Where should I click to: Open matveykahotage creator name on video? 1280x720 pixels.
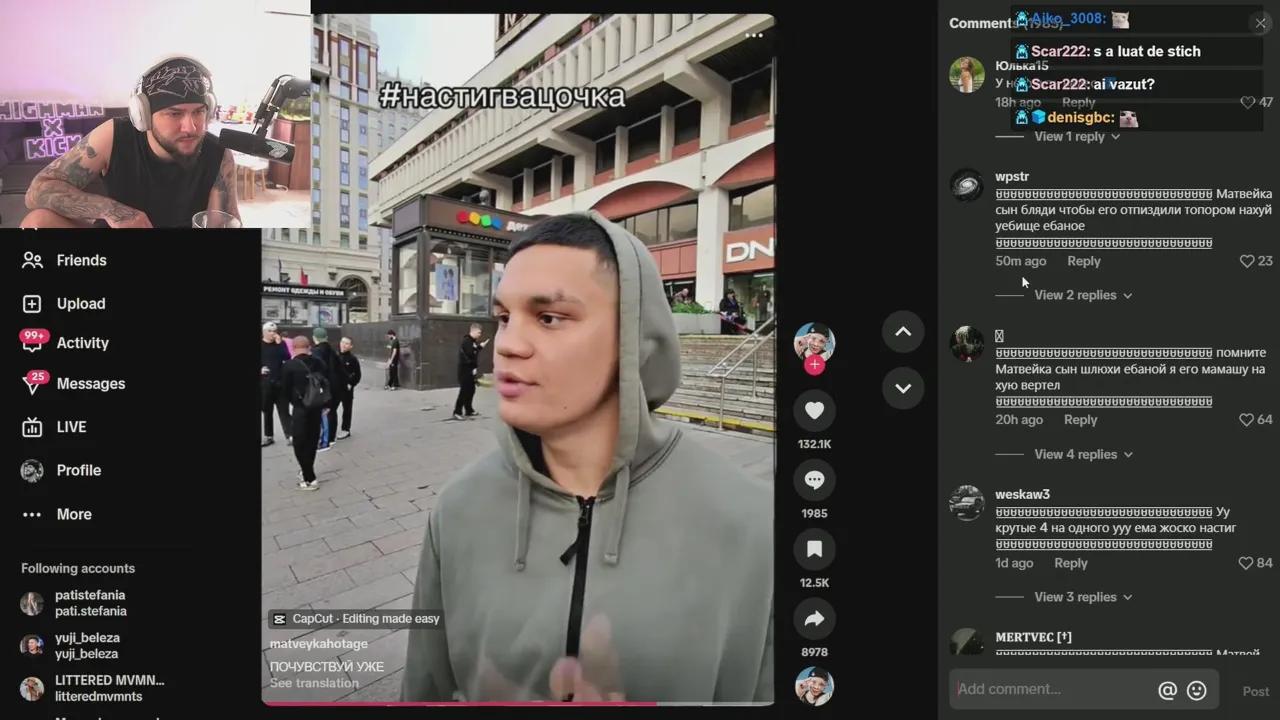tap(318, 644)
